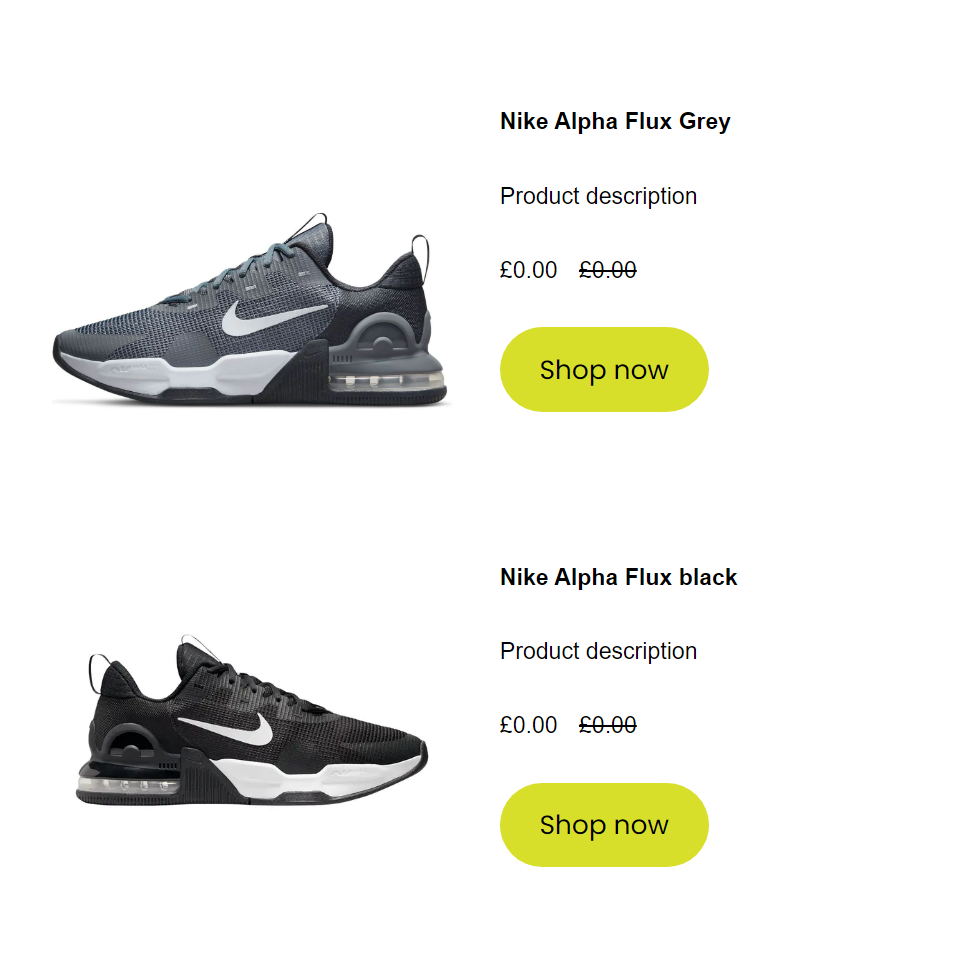Click the £0.00 price under the black shoe
Screen dimensions: 967x970
528,724
